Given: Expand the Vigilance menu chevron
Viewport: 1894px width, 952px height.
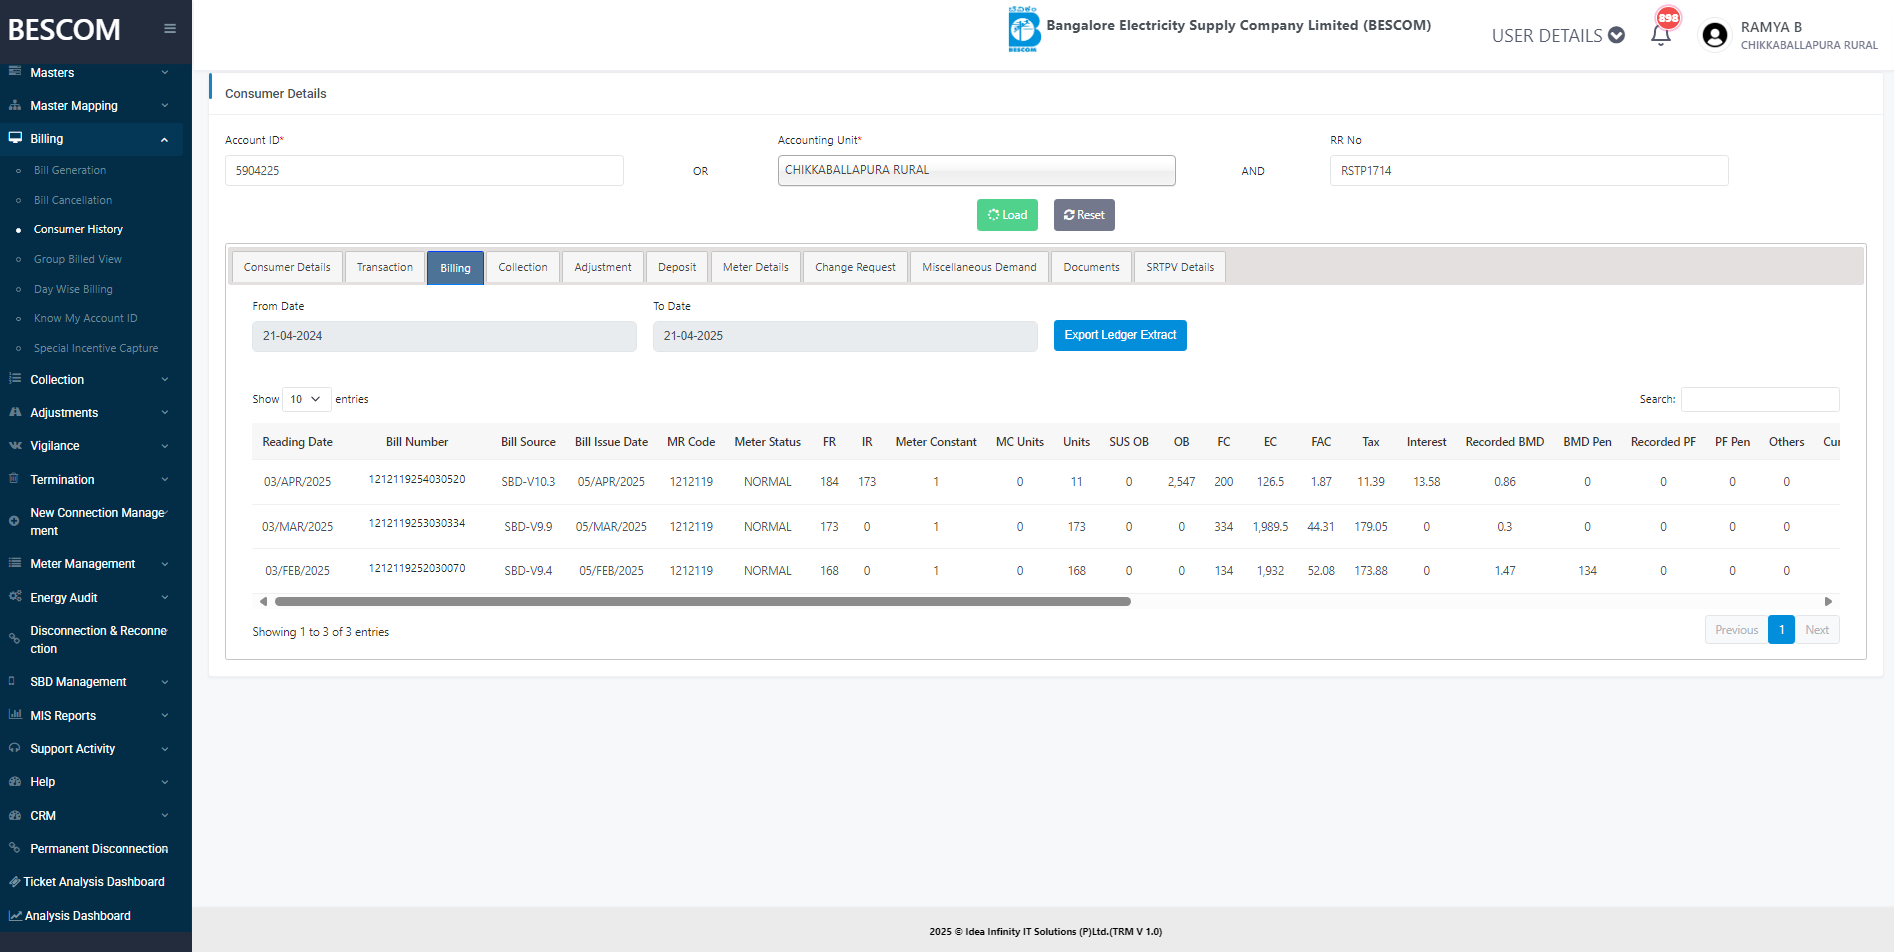Looking at the screenshot, I should click(x=165, y=446).
